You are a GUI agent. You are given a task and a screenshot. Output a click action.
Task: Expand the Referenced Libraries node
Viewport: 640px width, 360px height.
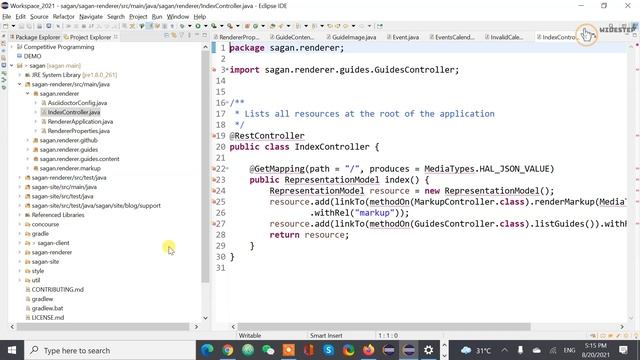pyautogui.click(x=20, y=215)
